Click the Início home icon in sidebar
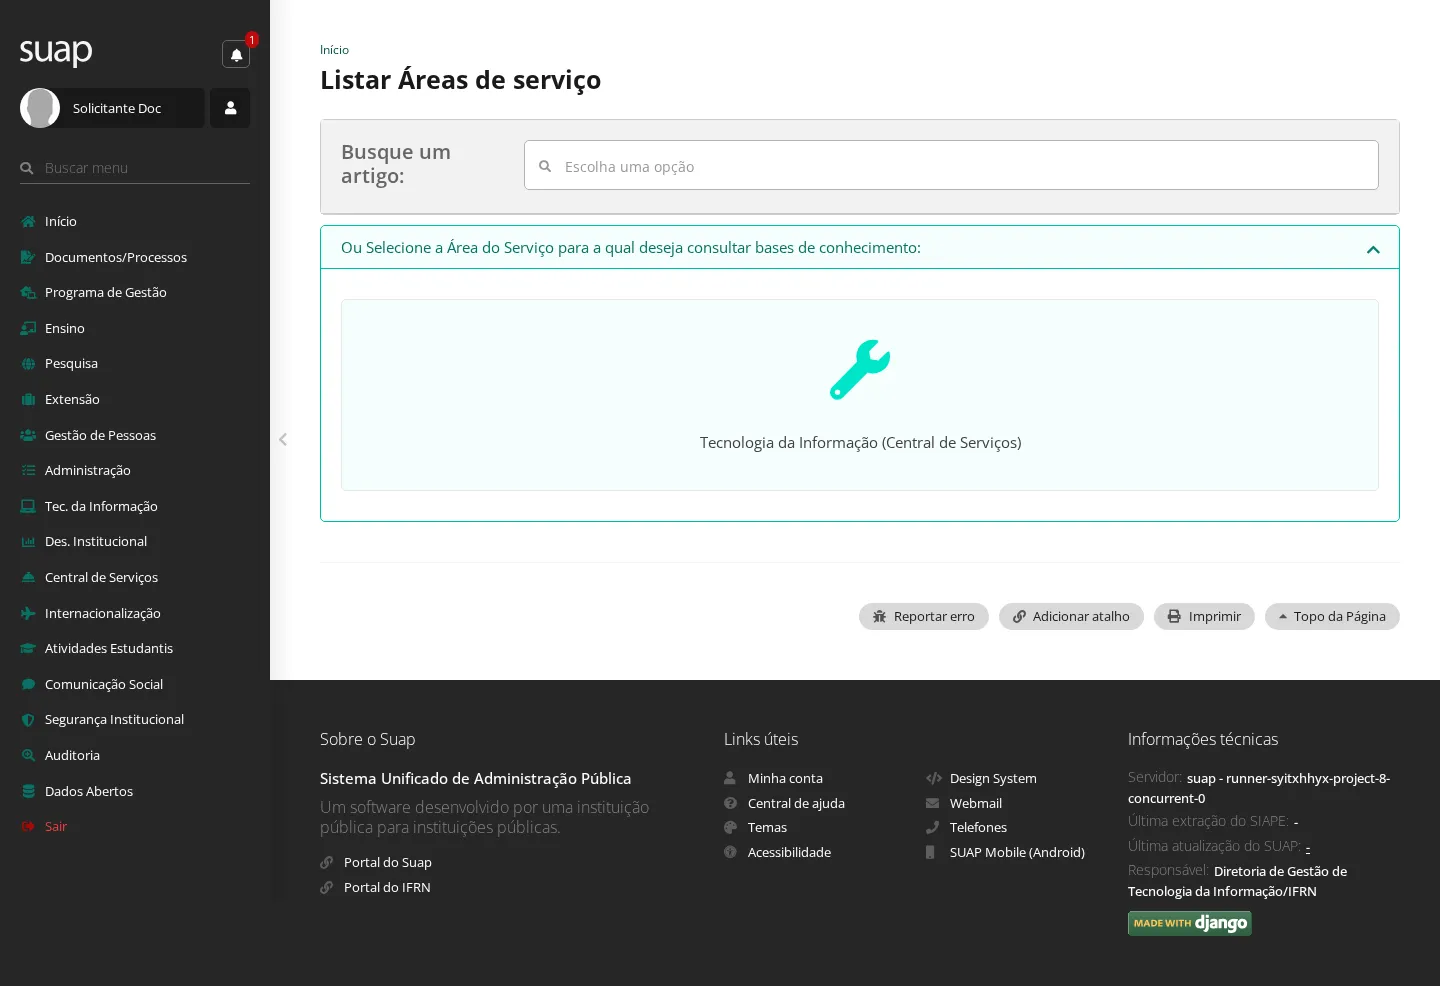This screenshot has width=1440, height=986. tap(28, 221)
